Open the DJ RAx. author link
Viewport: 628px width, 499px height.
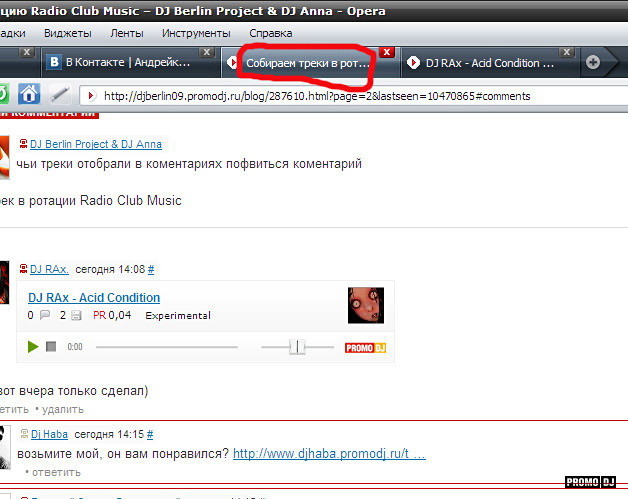click(x=49, y=269)
